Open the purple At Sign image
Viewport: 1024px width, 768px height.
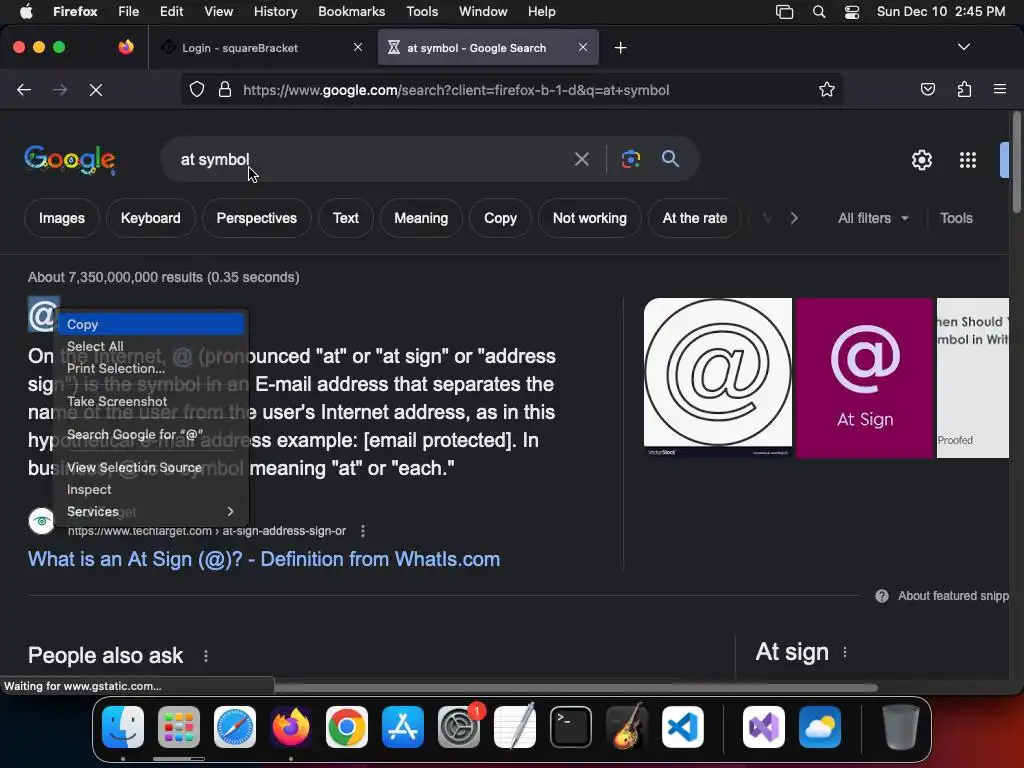(865, 377)
